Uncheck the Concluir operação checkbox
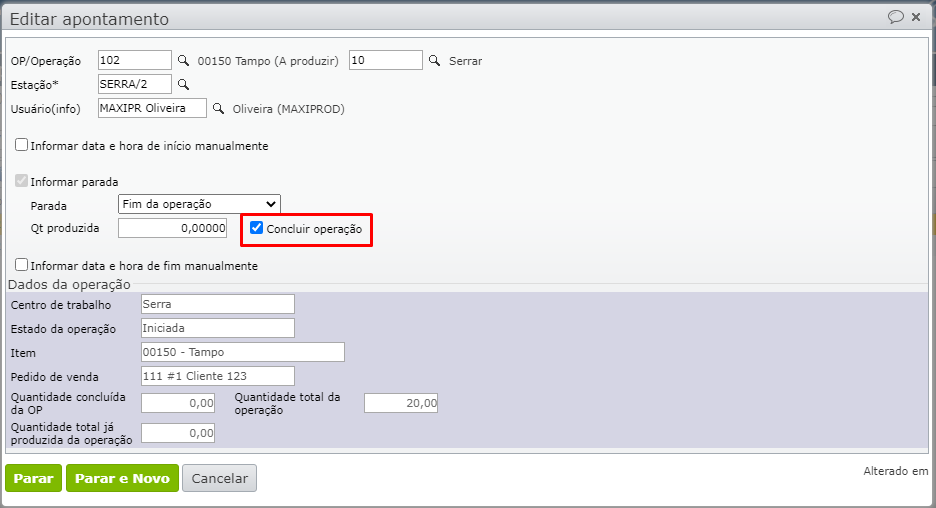936x508 pixels. (x=257, y=229)
